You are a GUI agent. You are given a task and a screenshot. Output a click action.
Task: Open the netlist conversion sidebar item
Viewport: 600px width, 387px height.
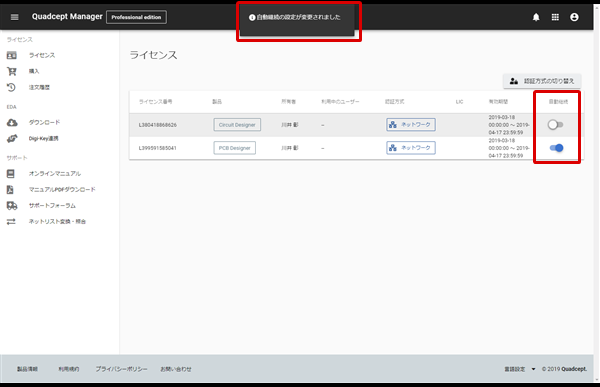[57, 222]
